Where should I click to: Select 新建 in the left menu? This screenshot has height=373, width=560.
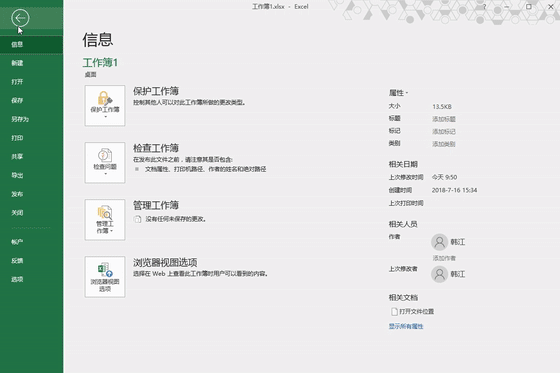31,63
